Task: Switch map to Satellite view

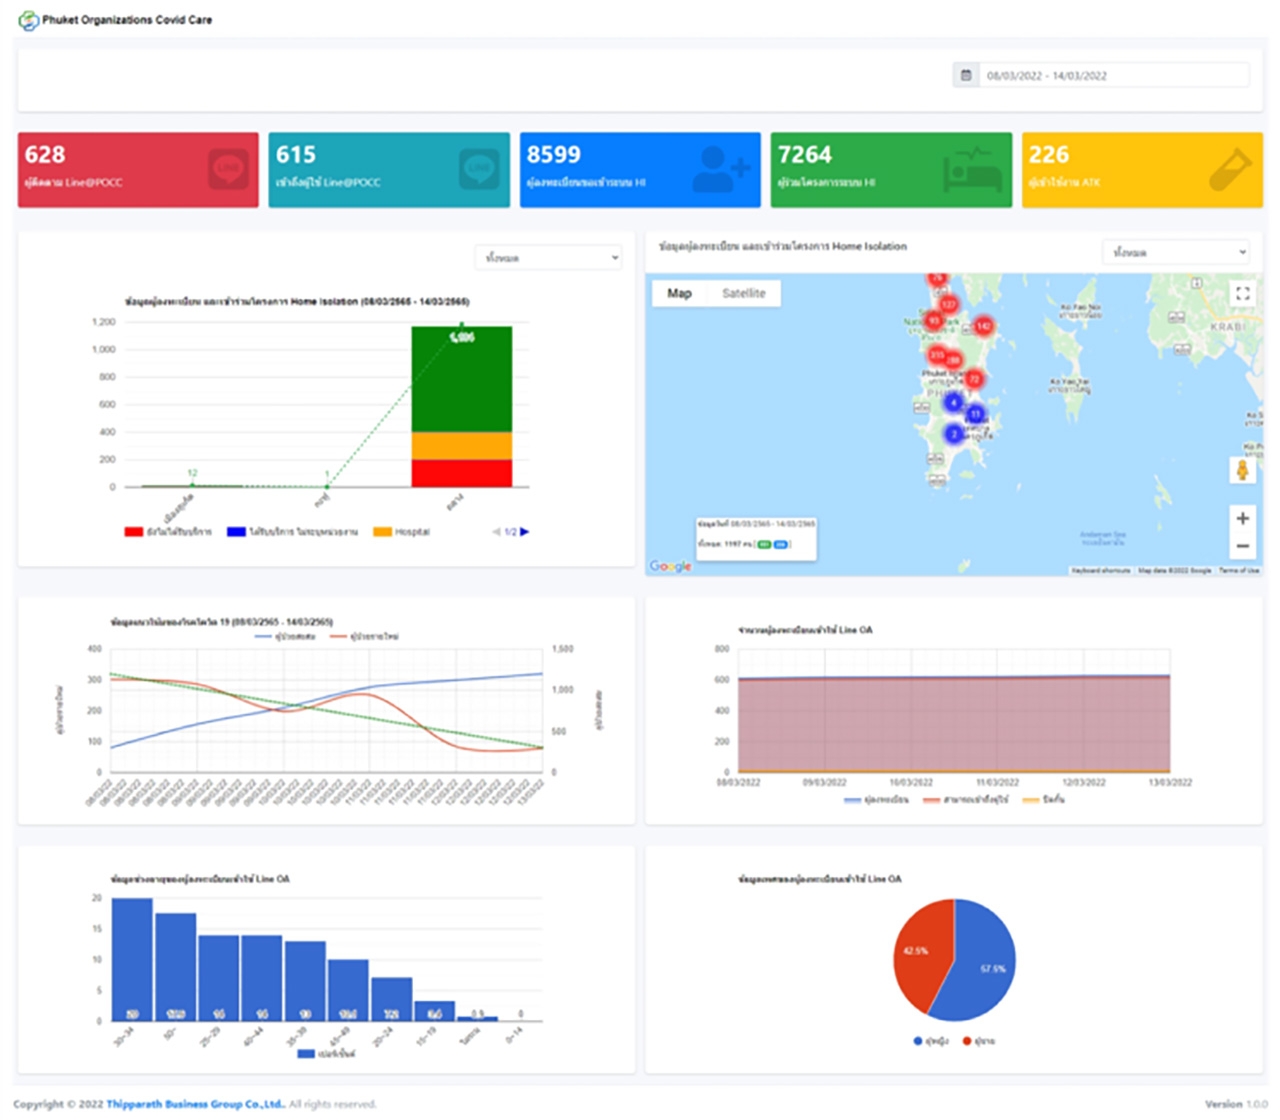Action: click(743, 293)
